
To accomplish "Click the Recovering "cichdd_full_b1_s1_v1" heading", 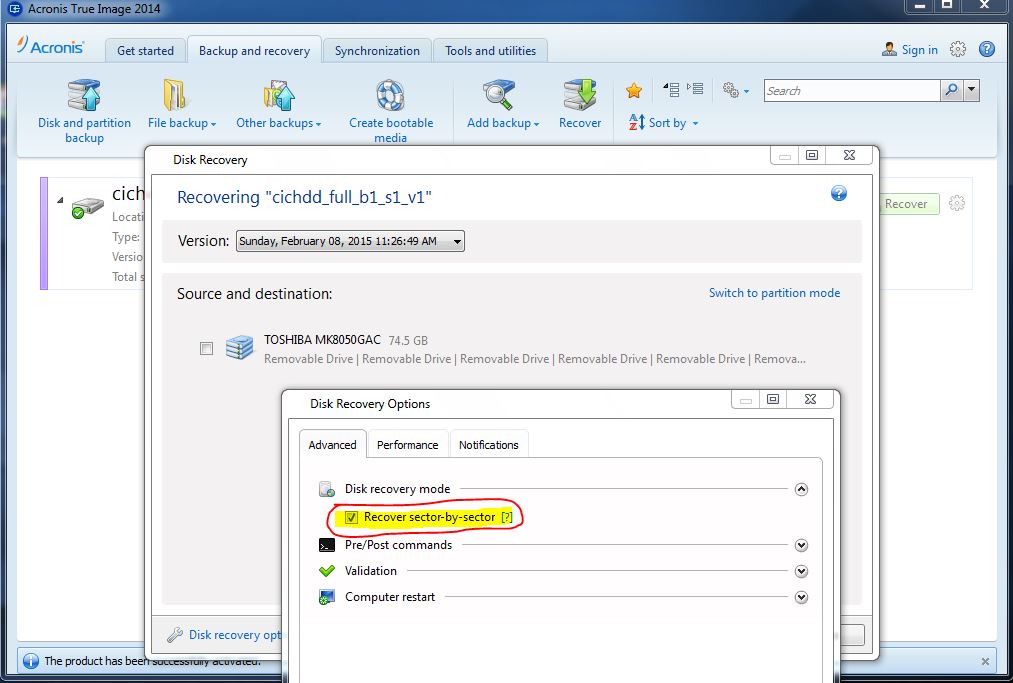I will tap(304, 197).
